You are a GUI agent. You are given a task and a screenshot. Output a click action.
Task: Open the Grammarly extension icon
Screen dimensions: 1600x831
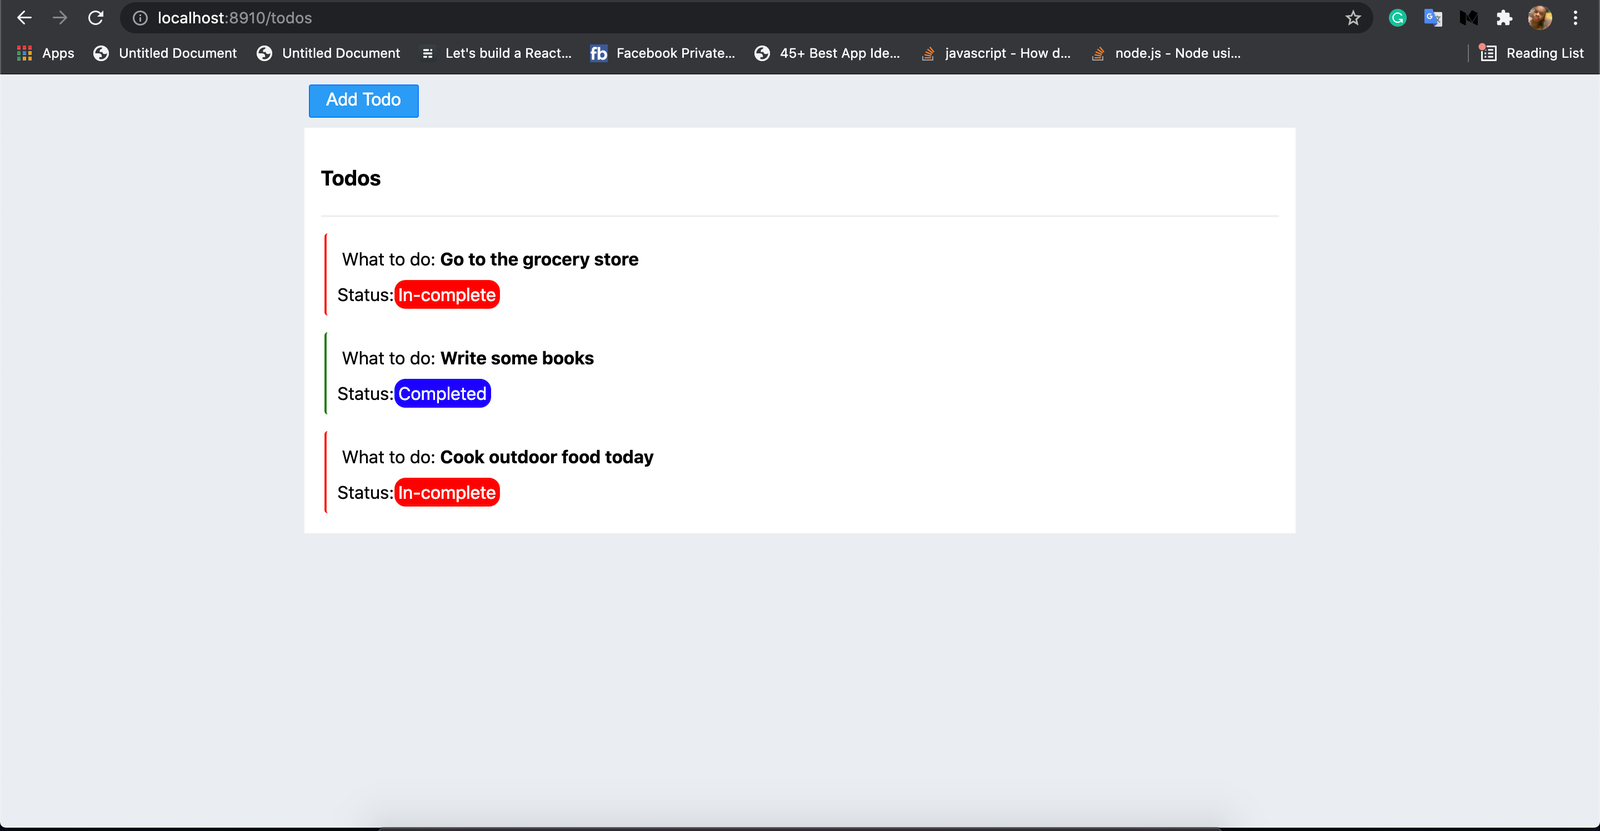click(1398, 18)
